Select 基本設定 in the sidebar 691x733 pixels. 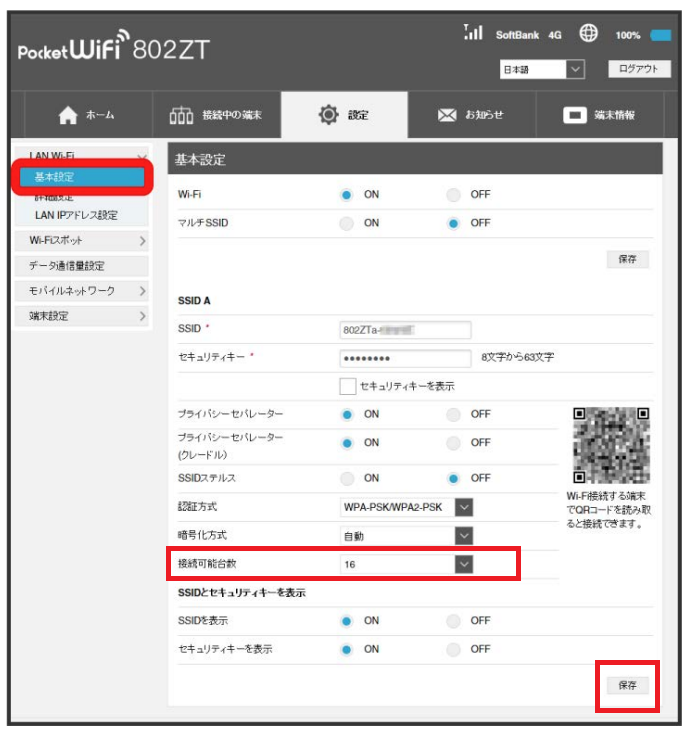coord(82,177)
